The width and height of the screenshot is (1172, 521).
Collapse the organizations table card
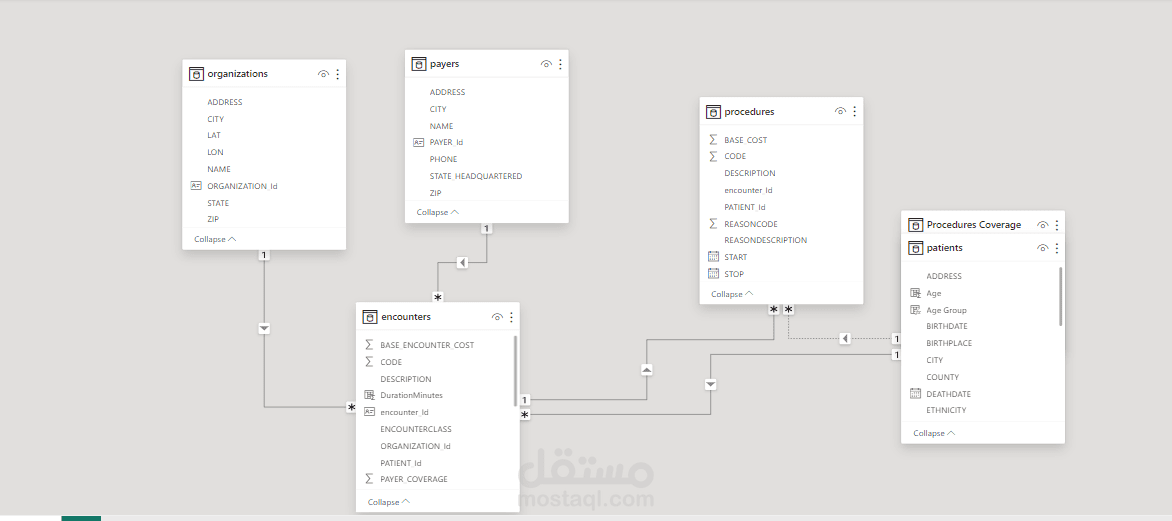click(x=215, y=240)
